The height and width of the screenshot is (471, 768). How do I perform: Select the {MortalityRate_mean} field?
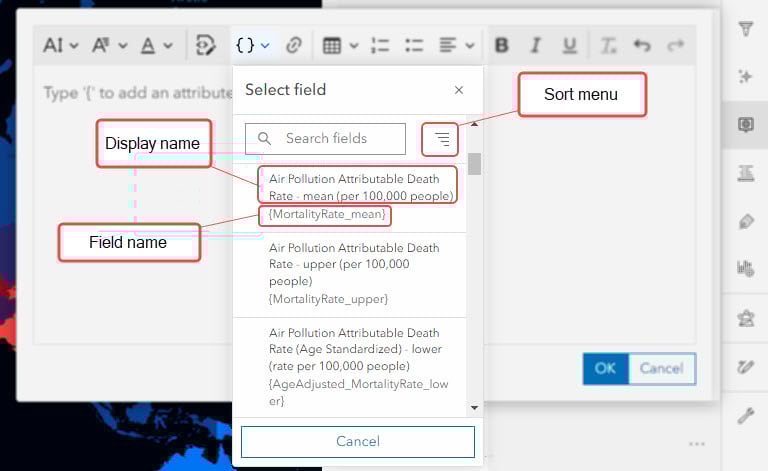tap(349, 198)
